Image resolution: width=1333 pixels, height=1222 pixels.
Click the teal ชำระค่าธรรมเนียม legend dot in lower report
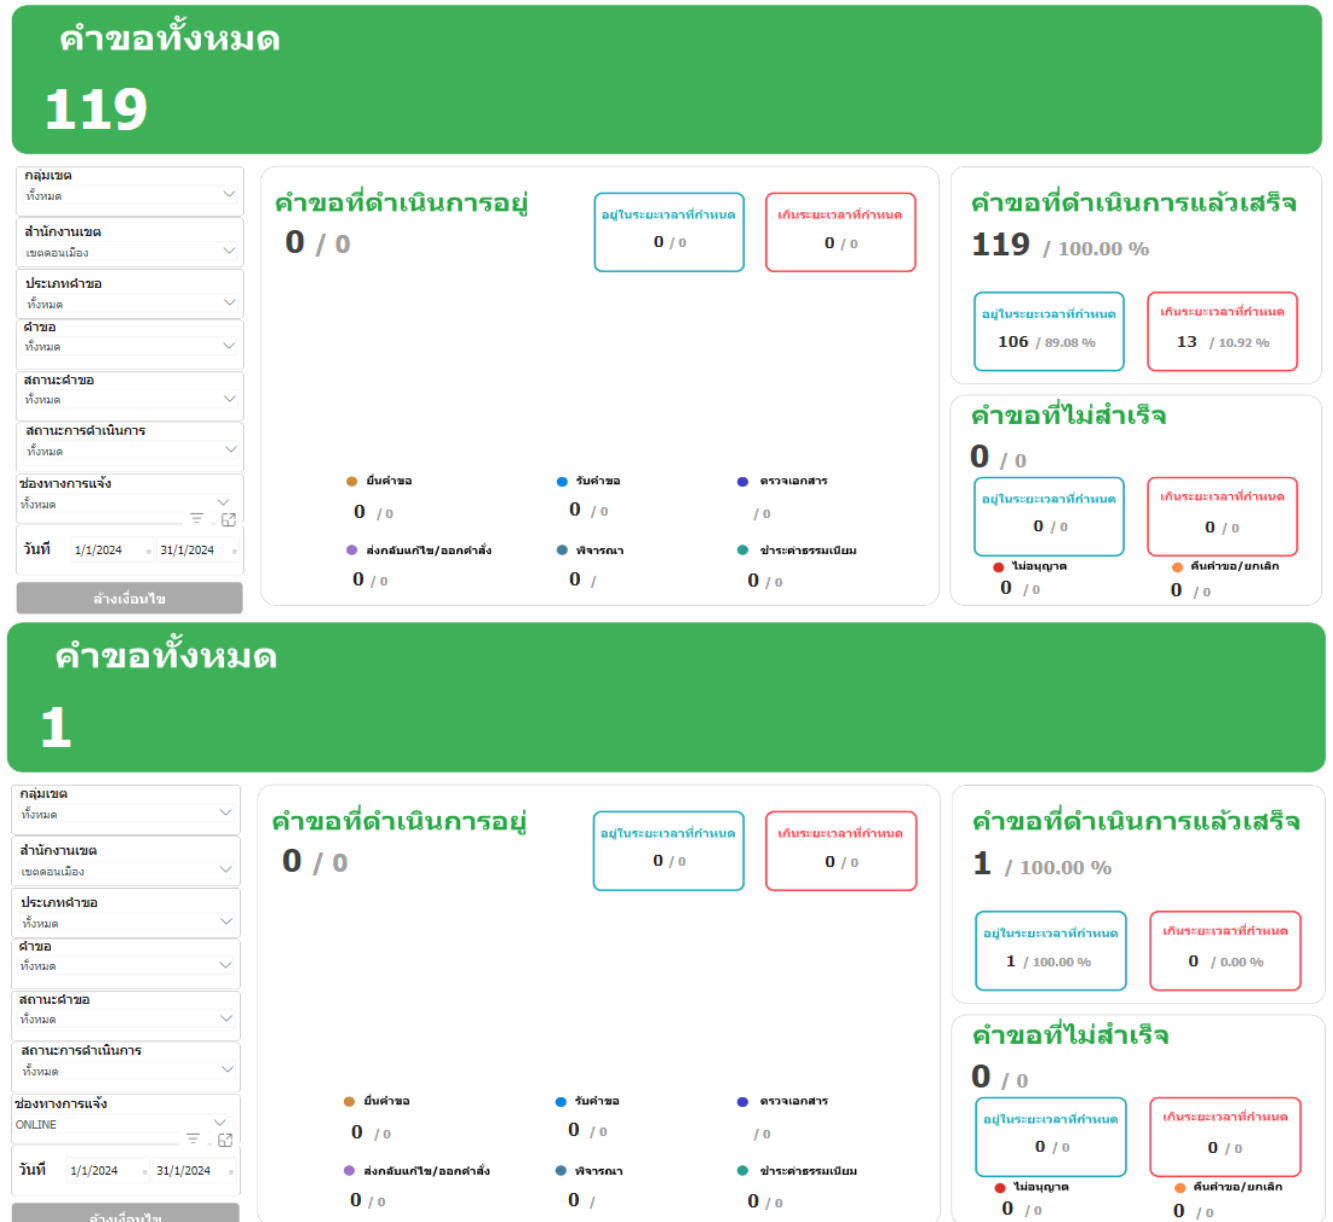pos(743,1170)
